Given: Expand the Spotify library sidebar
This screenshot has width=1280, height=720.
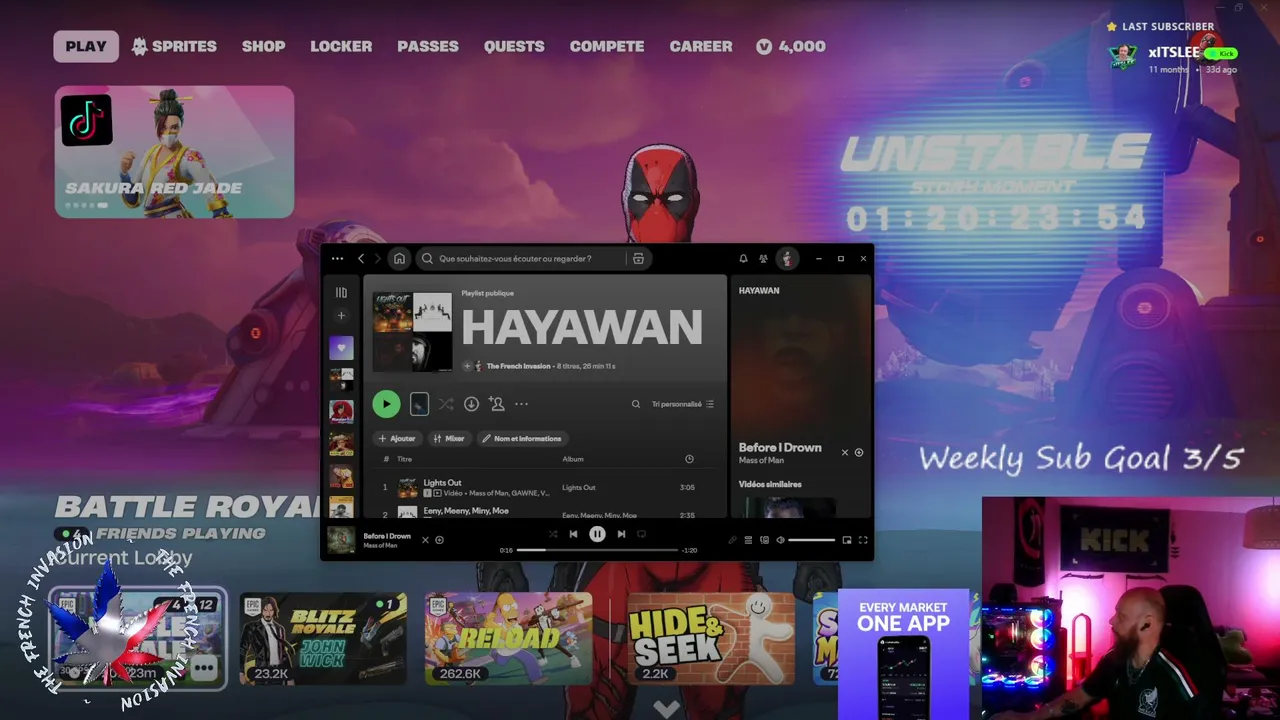Looking at the screenshot, I should coord(341,292).
